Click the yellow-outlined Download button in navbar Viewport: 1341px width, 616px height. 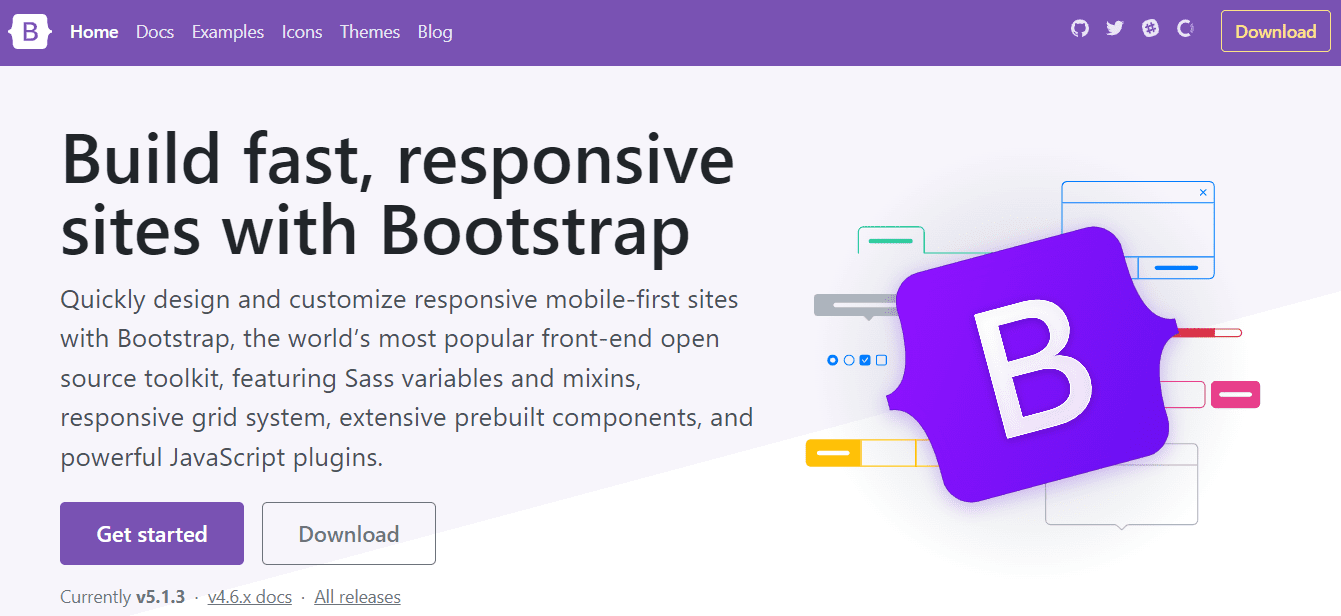click(x=1276, y=31)
